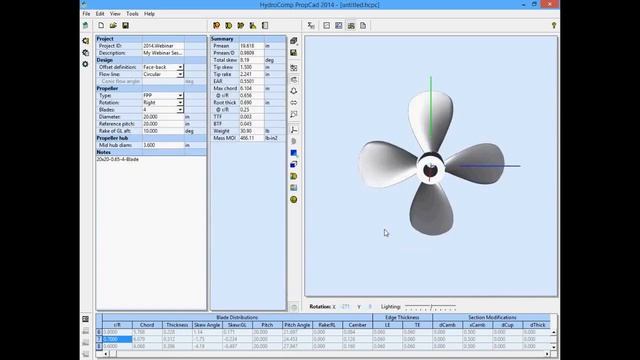Click the selected 3D view mode icon
Image resolution: width=640 pixels, height=360 pixels.
(x=351, y=25)
